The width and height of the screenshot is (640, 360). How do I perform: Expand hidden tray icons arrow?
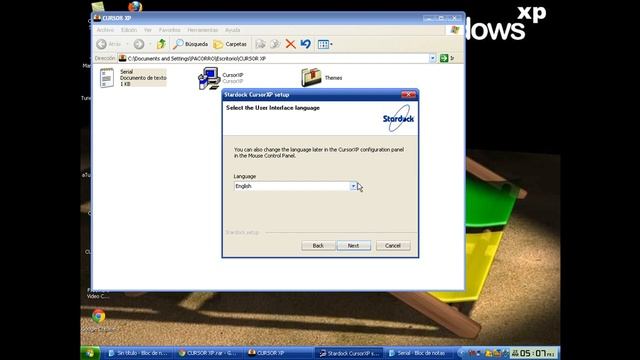[462, 353]
